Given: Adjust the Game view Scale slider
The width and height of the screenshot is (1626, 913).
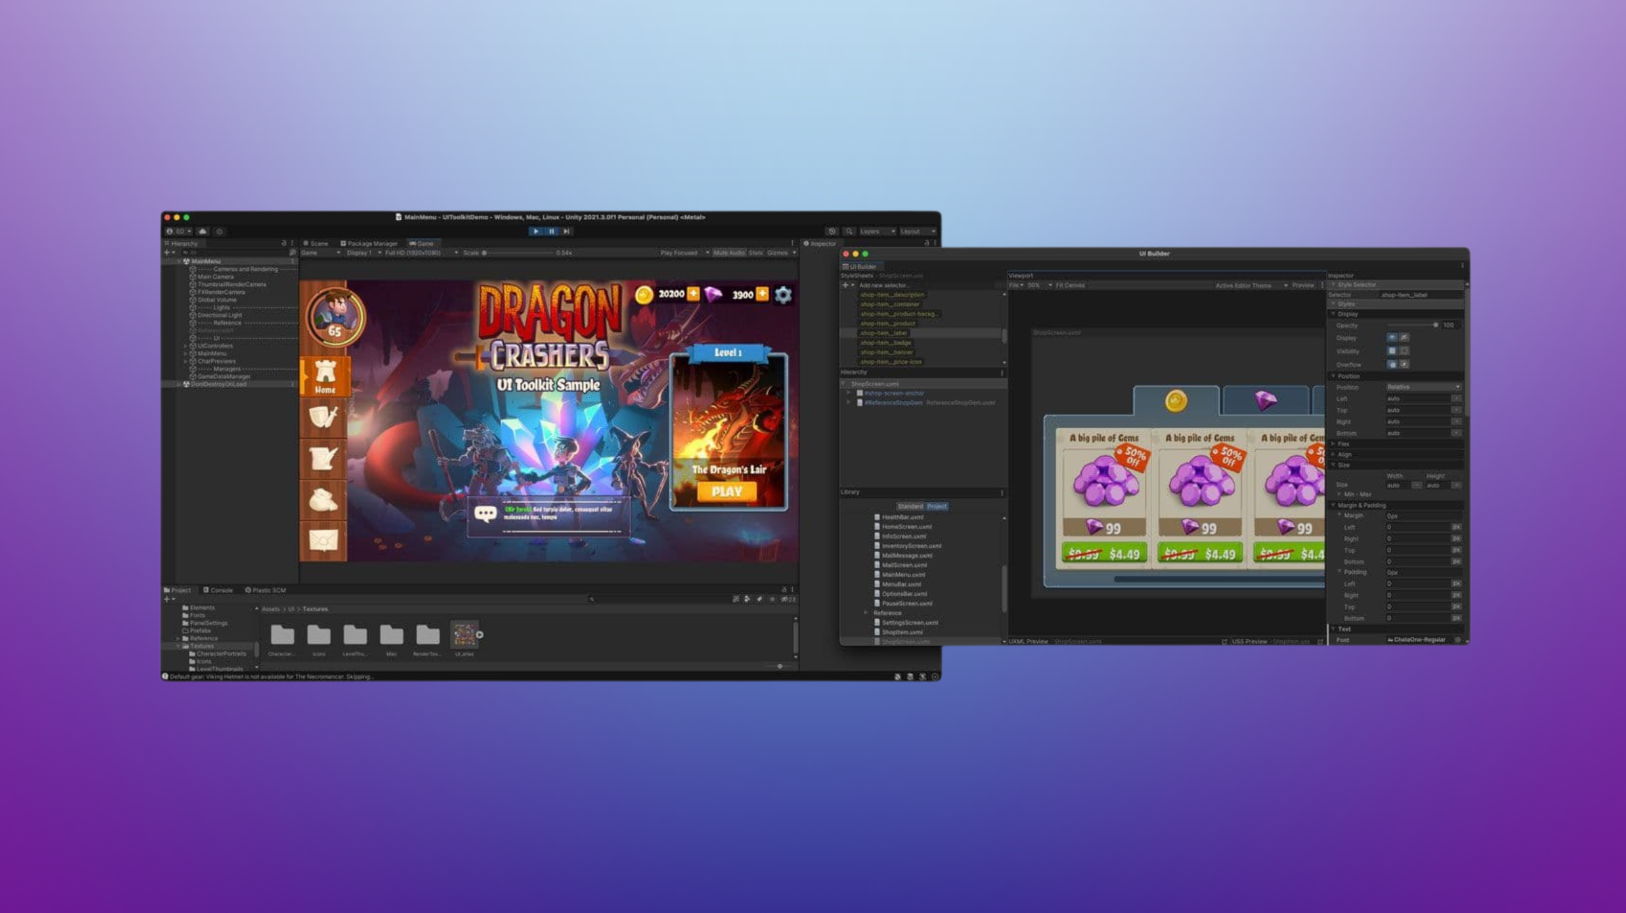Looking at the screenshot, I should point(519,253).
